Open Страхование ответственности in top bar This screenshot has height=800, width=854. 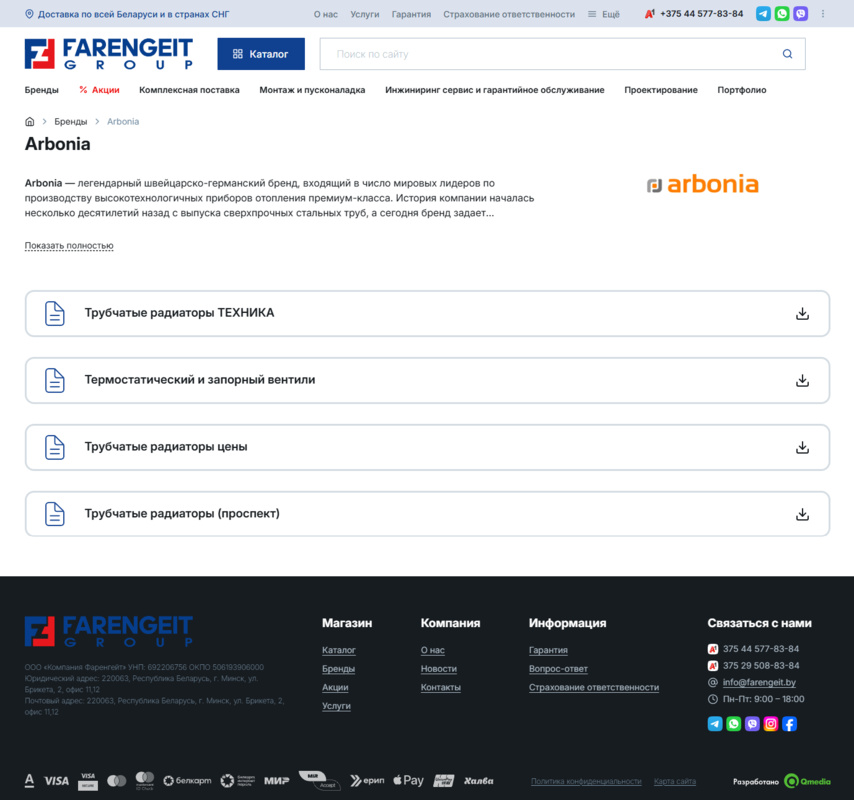(509, 14)
